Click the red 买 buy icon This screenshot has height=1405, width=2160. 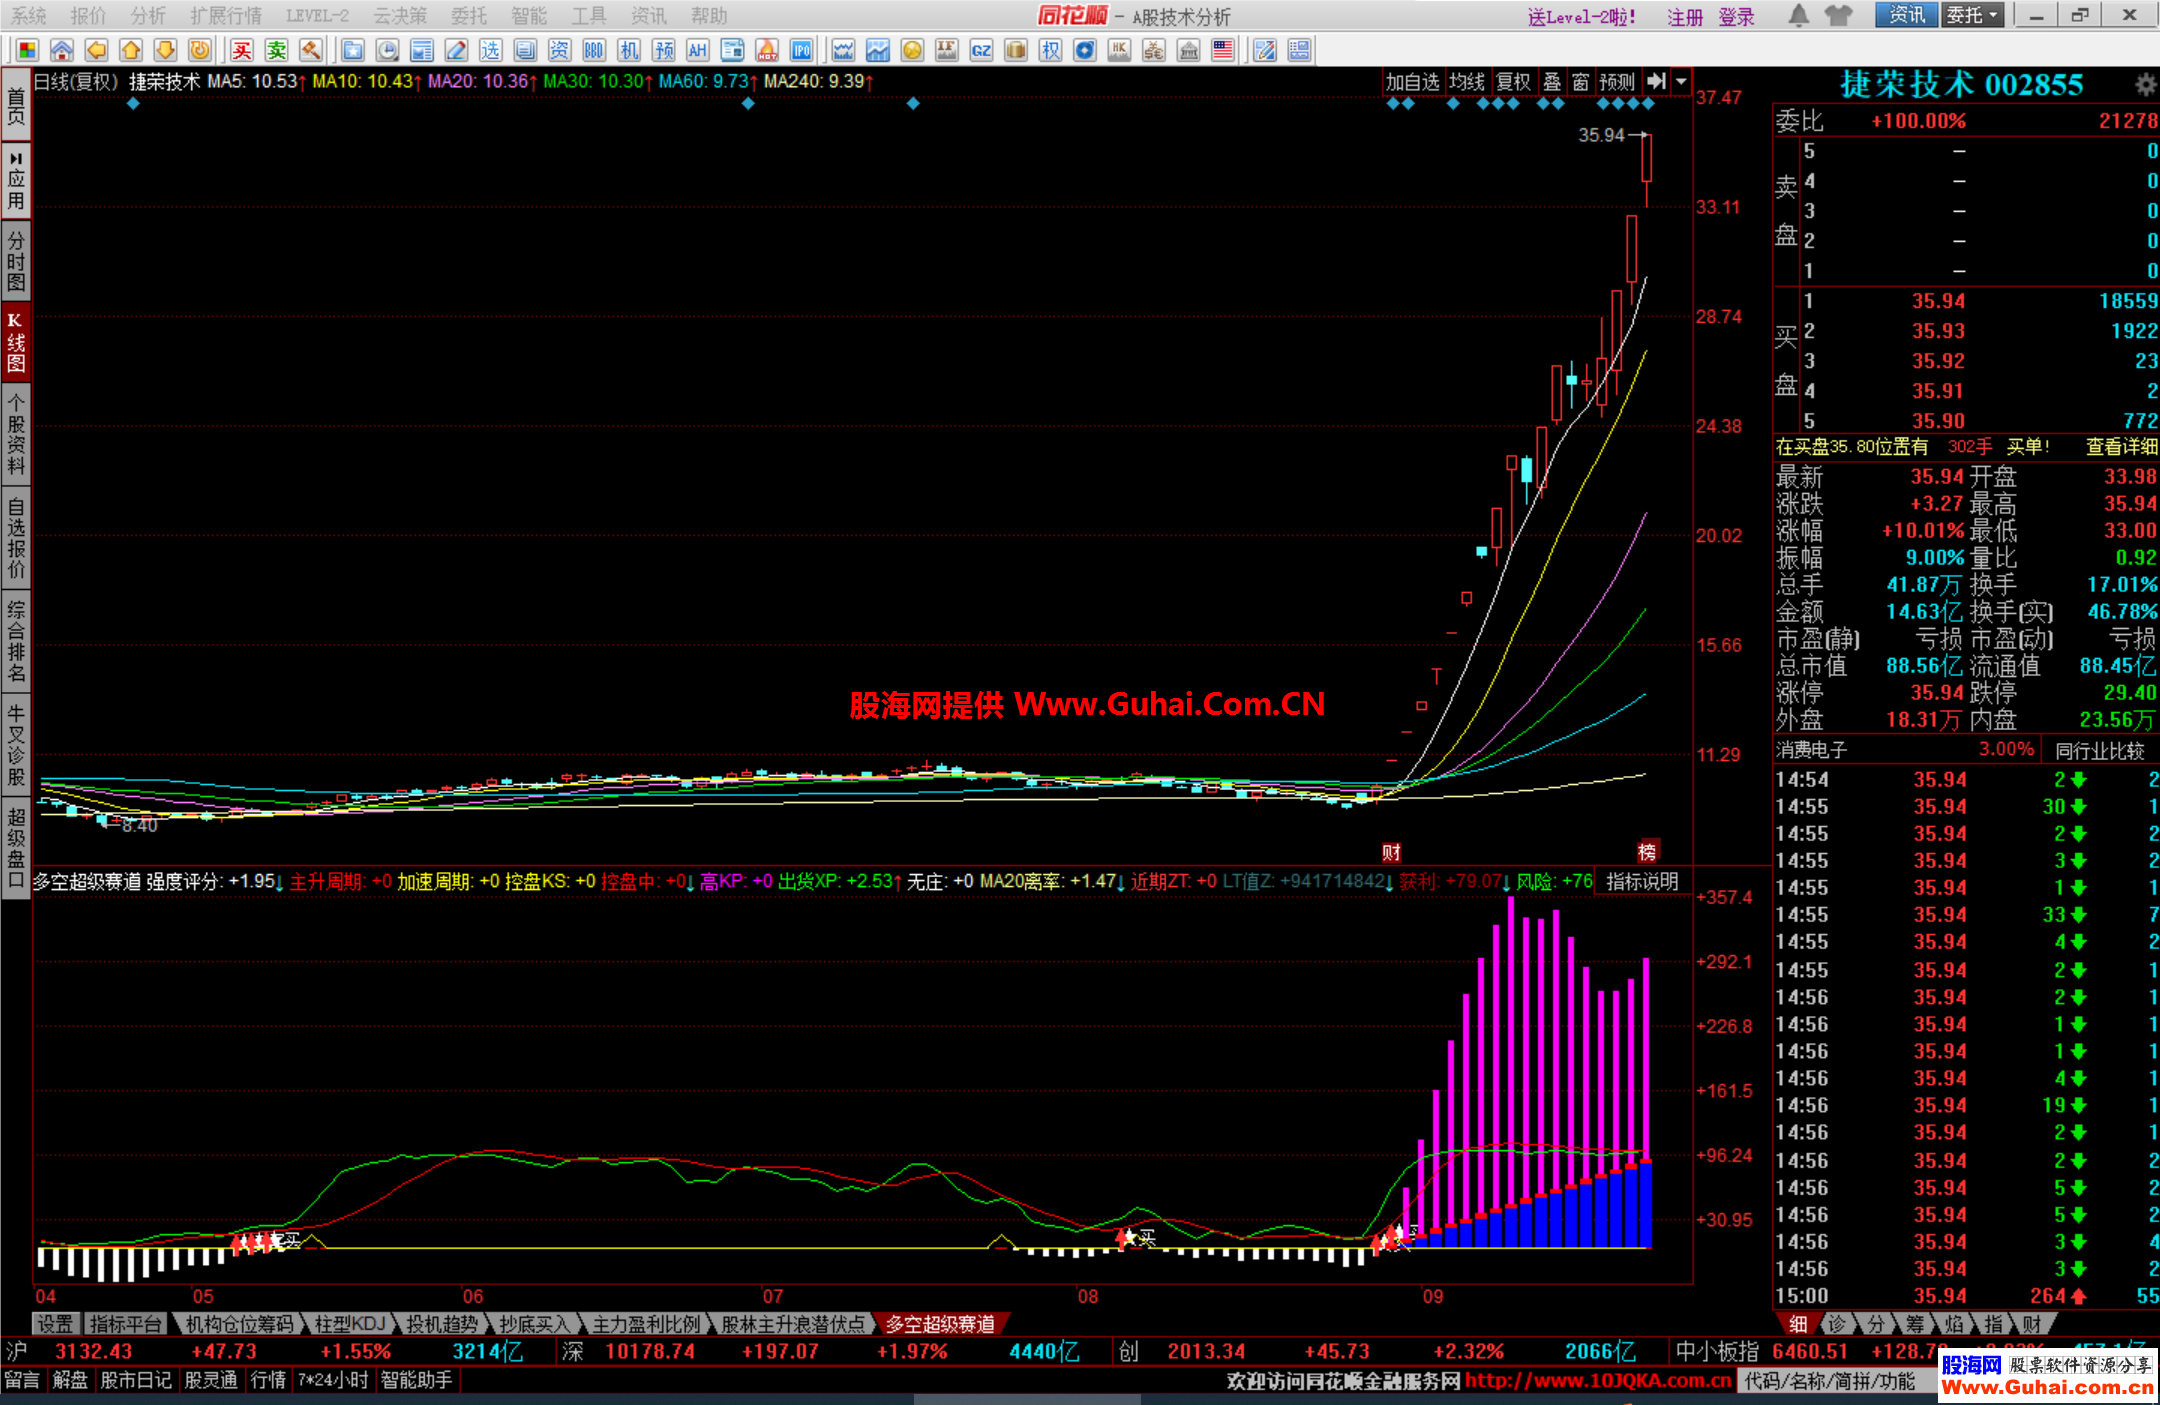(x=242, y=50)
